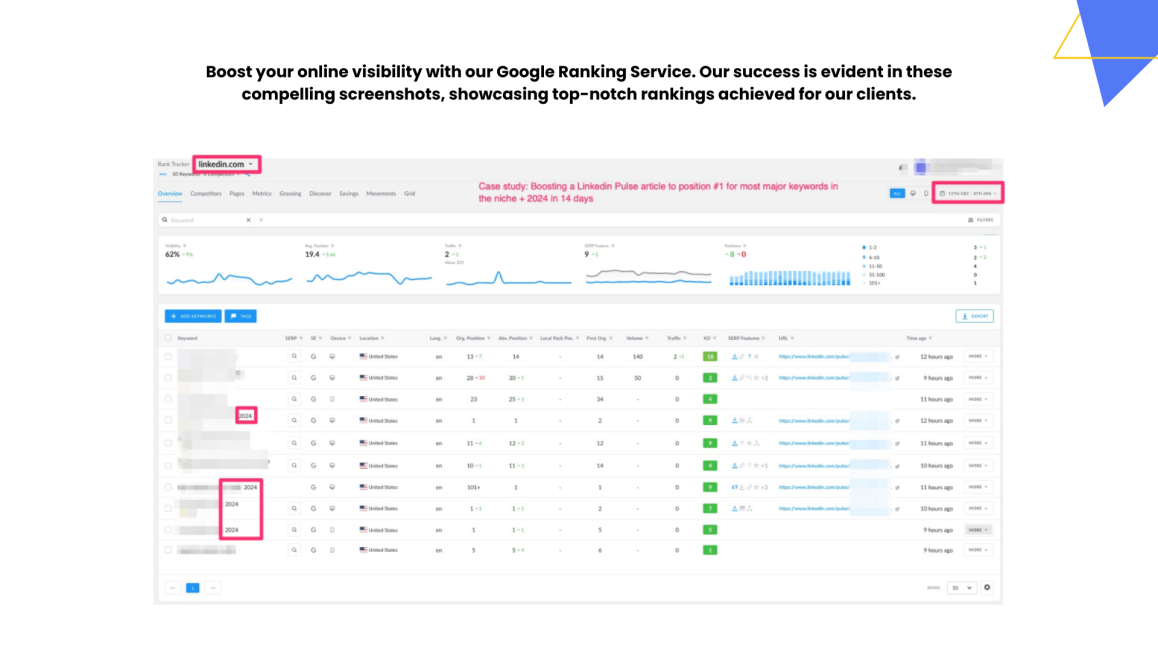The height and width of the screenshot is (652, 1158).
Task: Check the first keyword row checkbox
Action: pos(168,357)
